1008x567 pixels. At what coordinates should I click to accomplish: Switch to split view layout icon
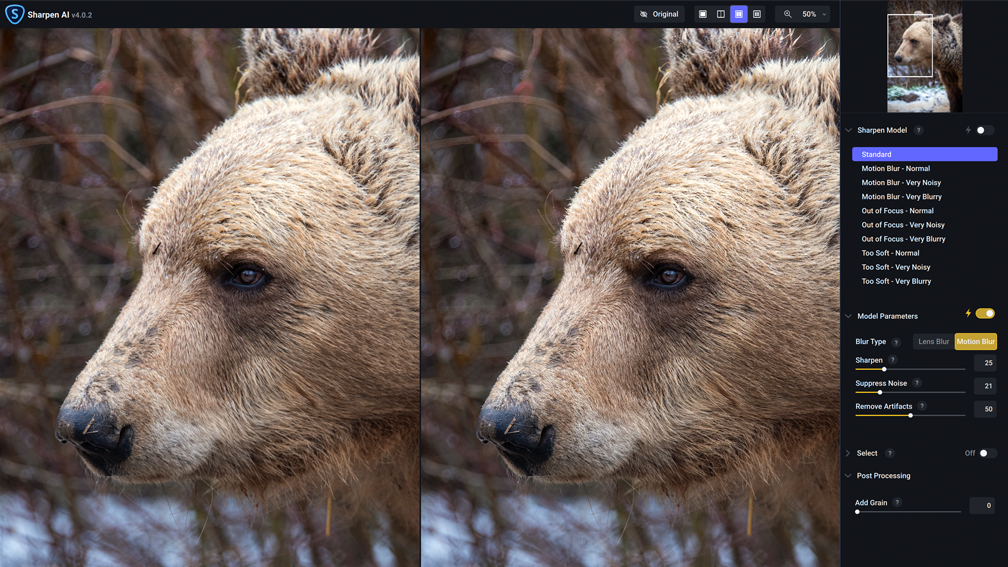pyautogui.click(x=721, y=14)
